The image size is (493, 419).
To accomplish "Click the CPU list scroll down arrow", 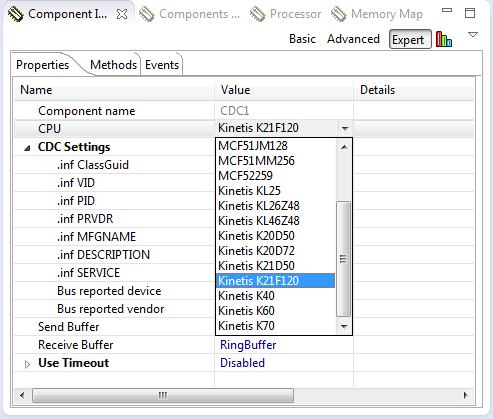I will (x=344, y=326).
